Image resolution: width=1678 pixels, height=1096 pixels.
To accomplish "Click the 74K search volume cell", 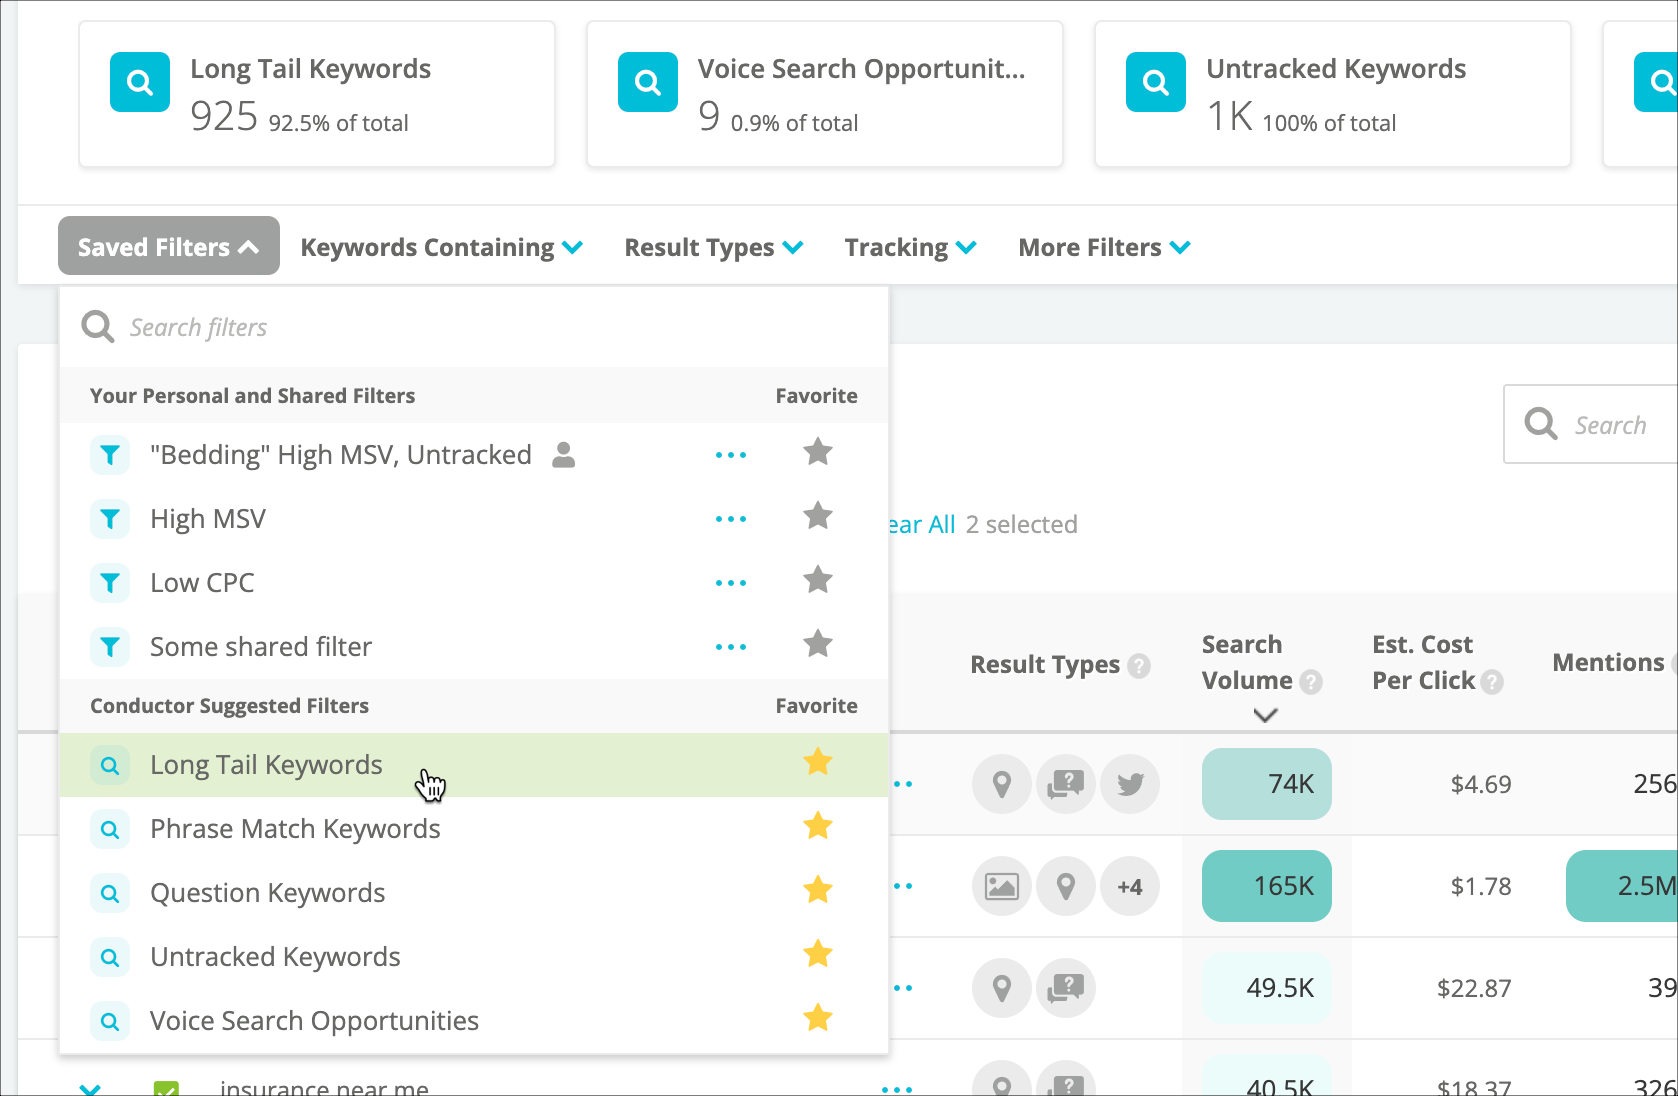I will (1267, 784).
